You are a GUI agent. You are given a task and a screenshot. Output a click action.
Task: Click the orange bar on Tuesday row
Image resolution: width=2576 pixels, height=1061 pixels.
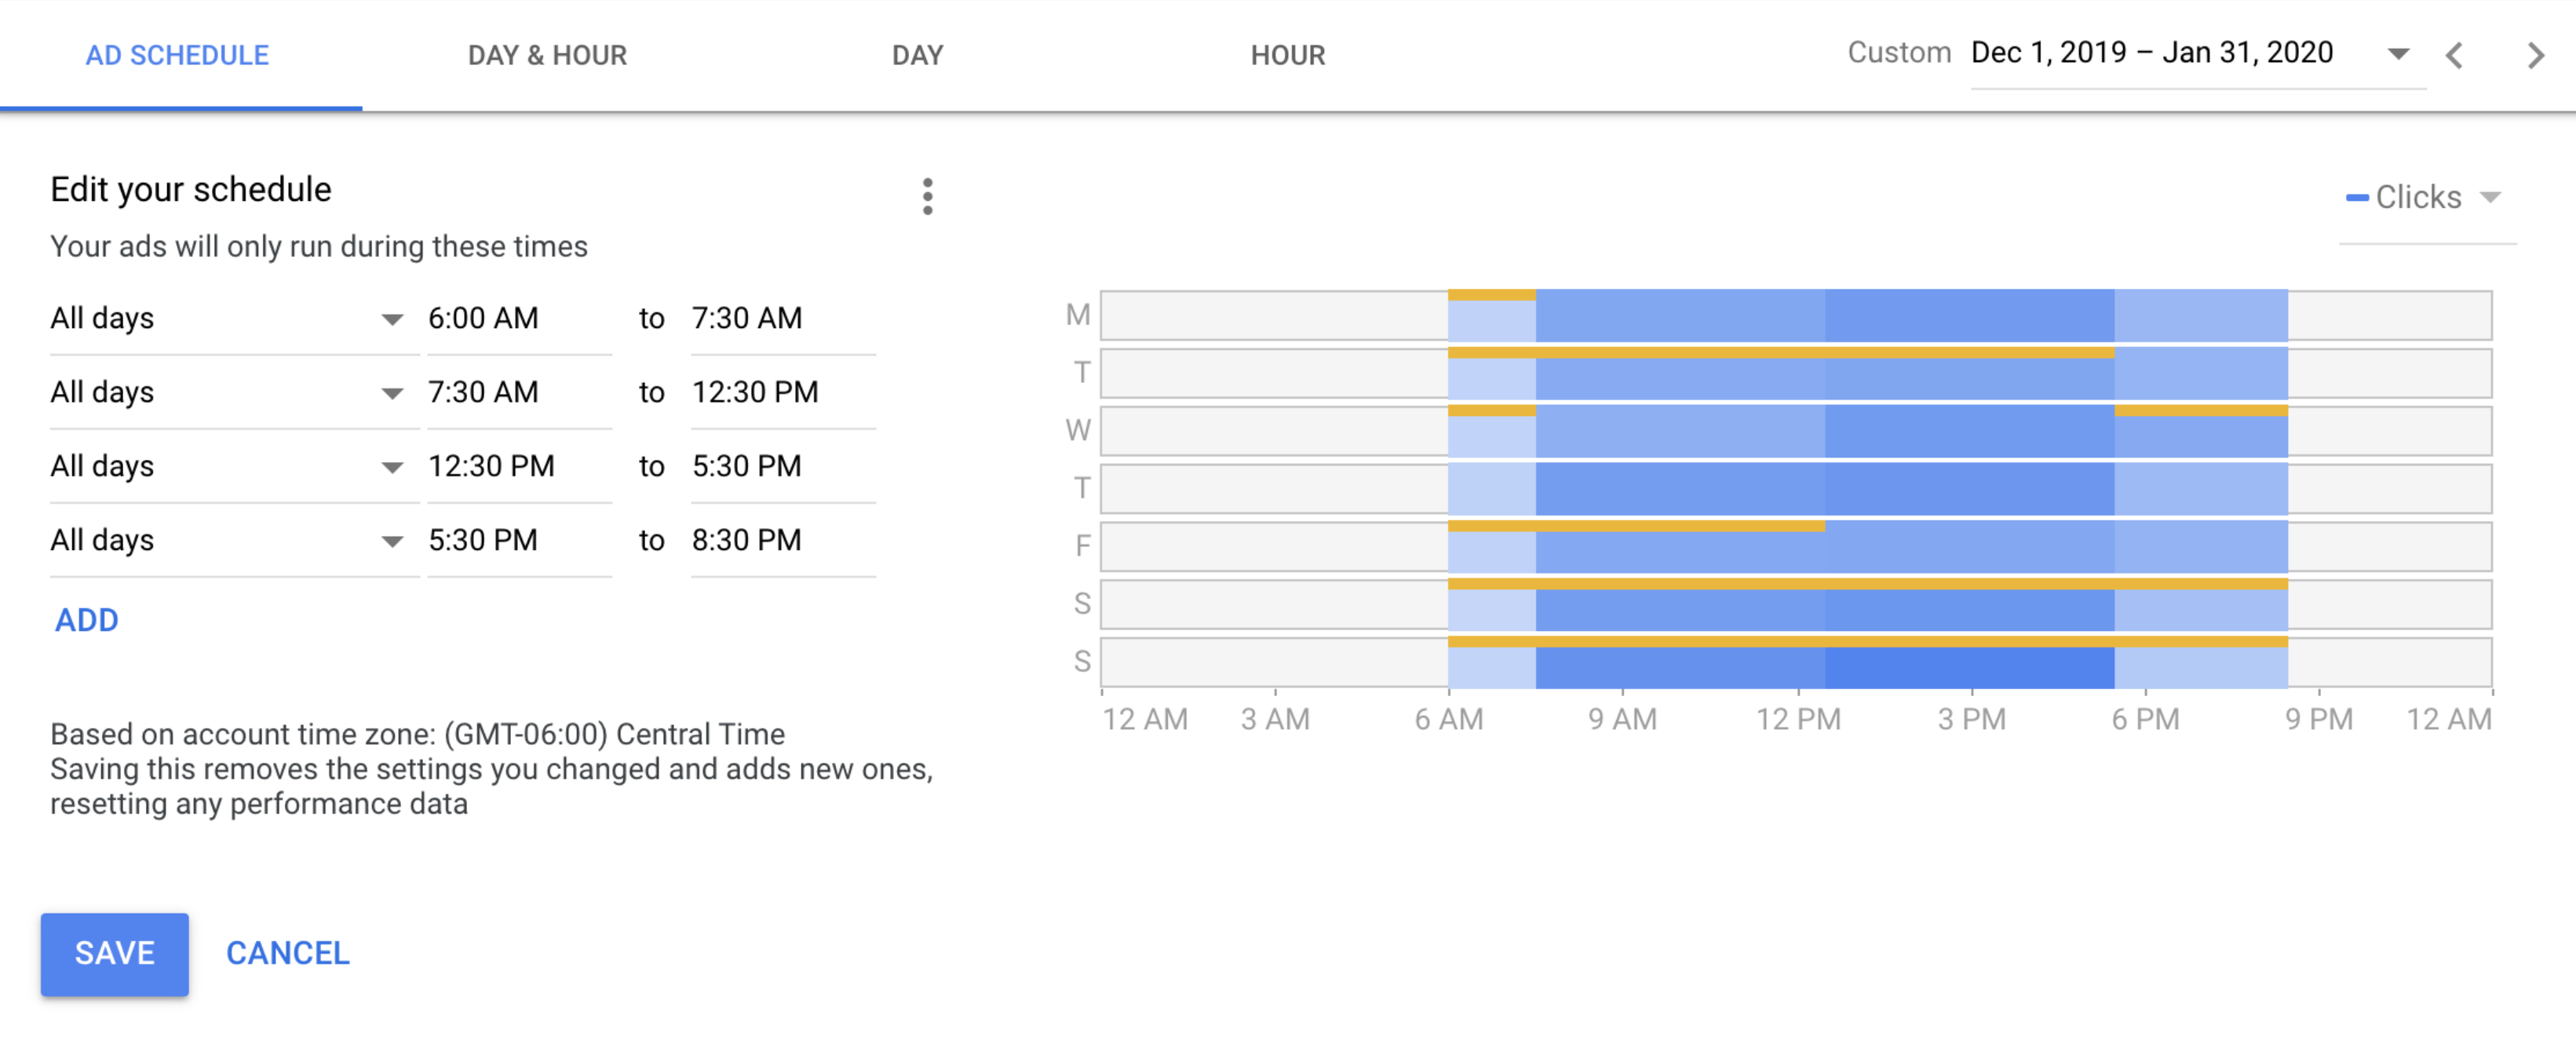(1781, 353)
